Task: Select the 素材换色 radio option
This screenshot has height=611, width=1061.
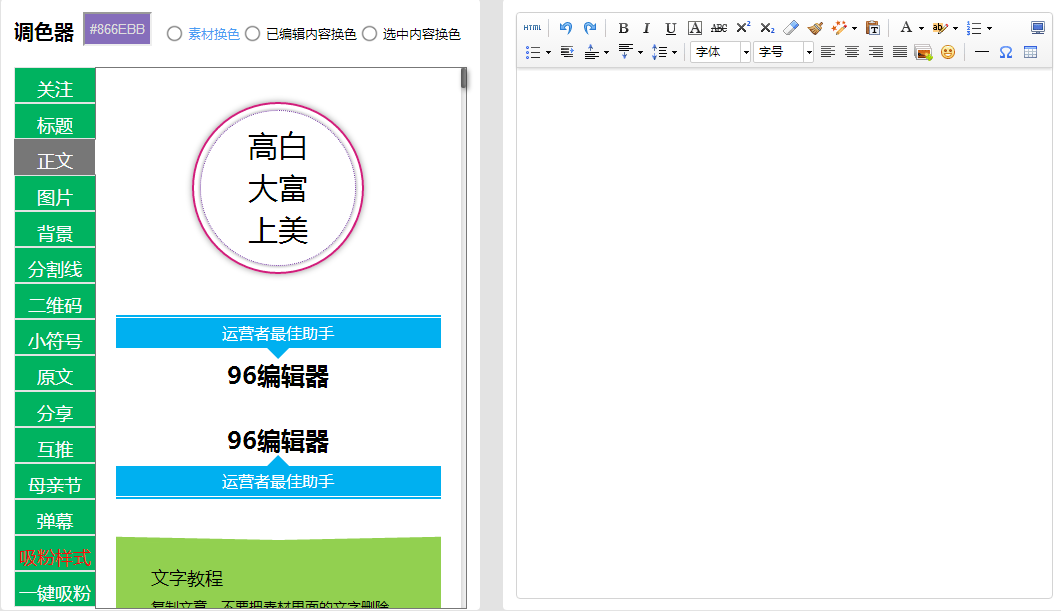Action: pos(175,34)
